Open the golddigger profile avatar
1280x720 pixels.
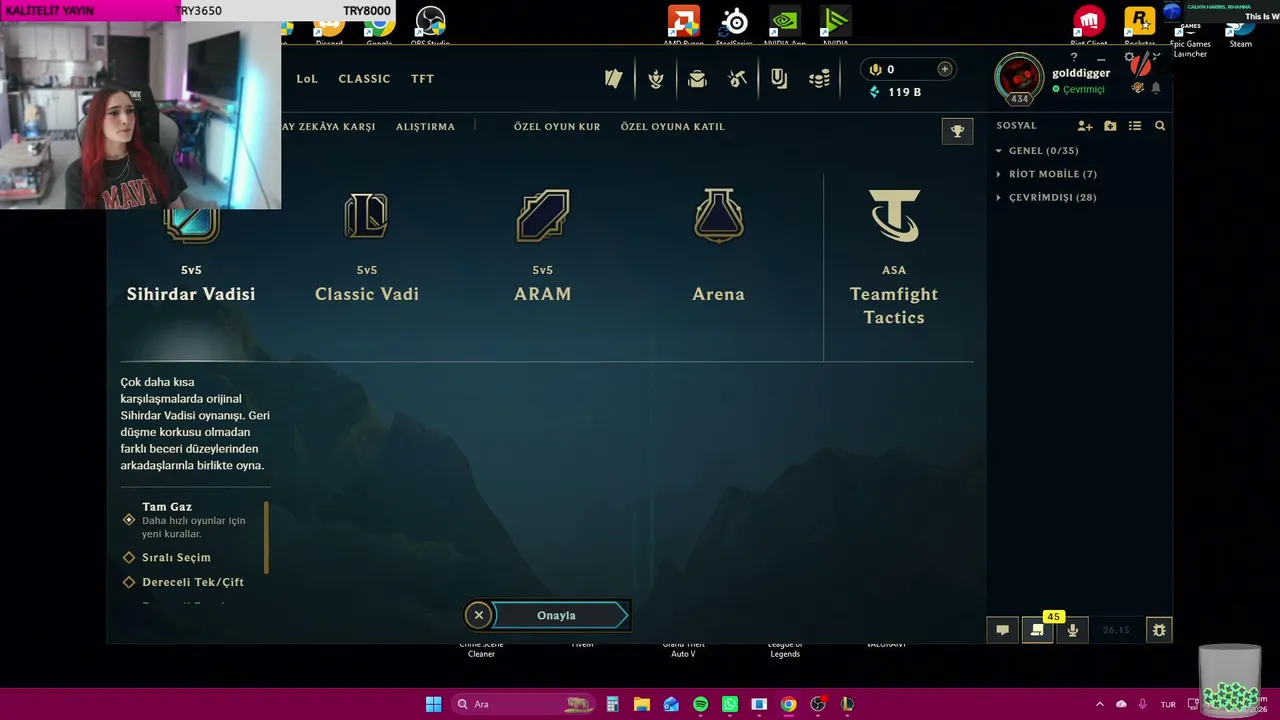(x=1019, y=77)
